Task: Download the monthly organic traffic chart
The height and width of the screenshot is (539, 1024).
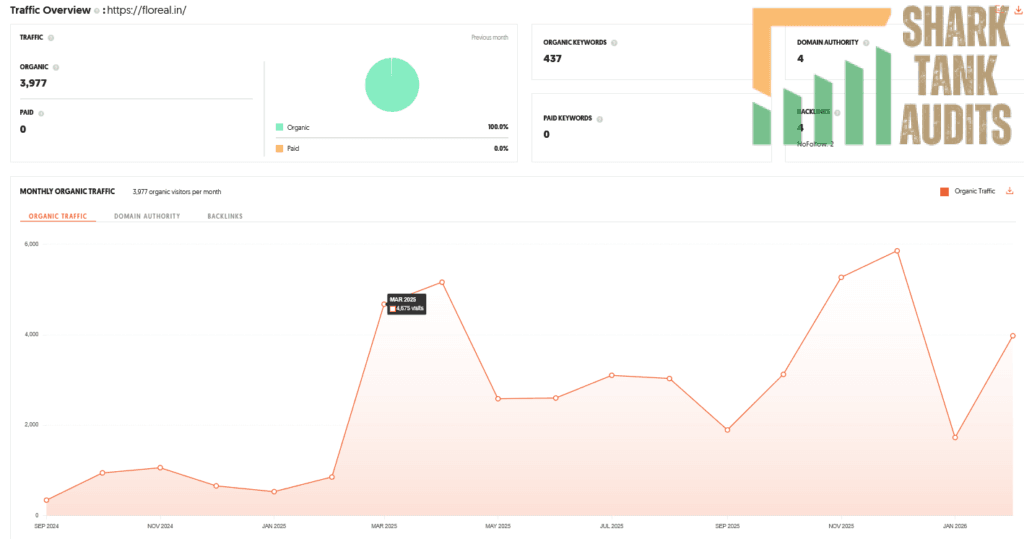Action: pos(1009,191)
